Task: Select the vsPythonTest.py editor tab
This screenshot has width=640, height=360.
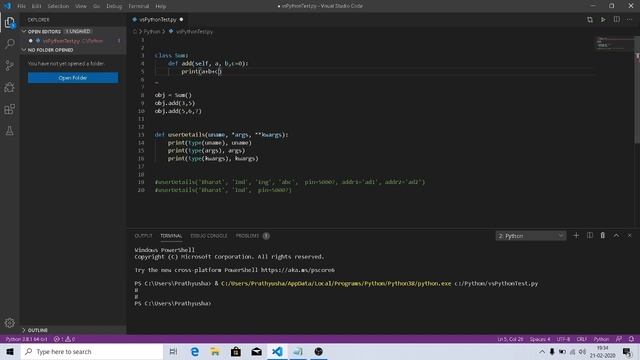Action: coord(158,20)
